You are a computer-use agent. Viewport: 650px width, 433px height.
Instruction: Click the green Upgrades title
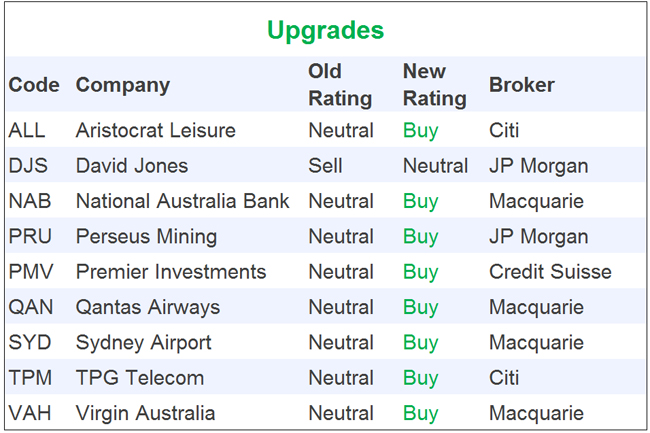tap(325, 30)
